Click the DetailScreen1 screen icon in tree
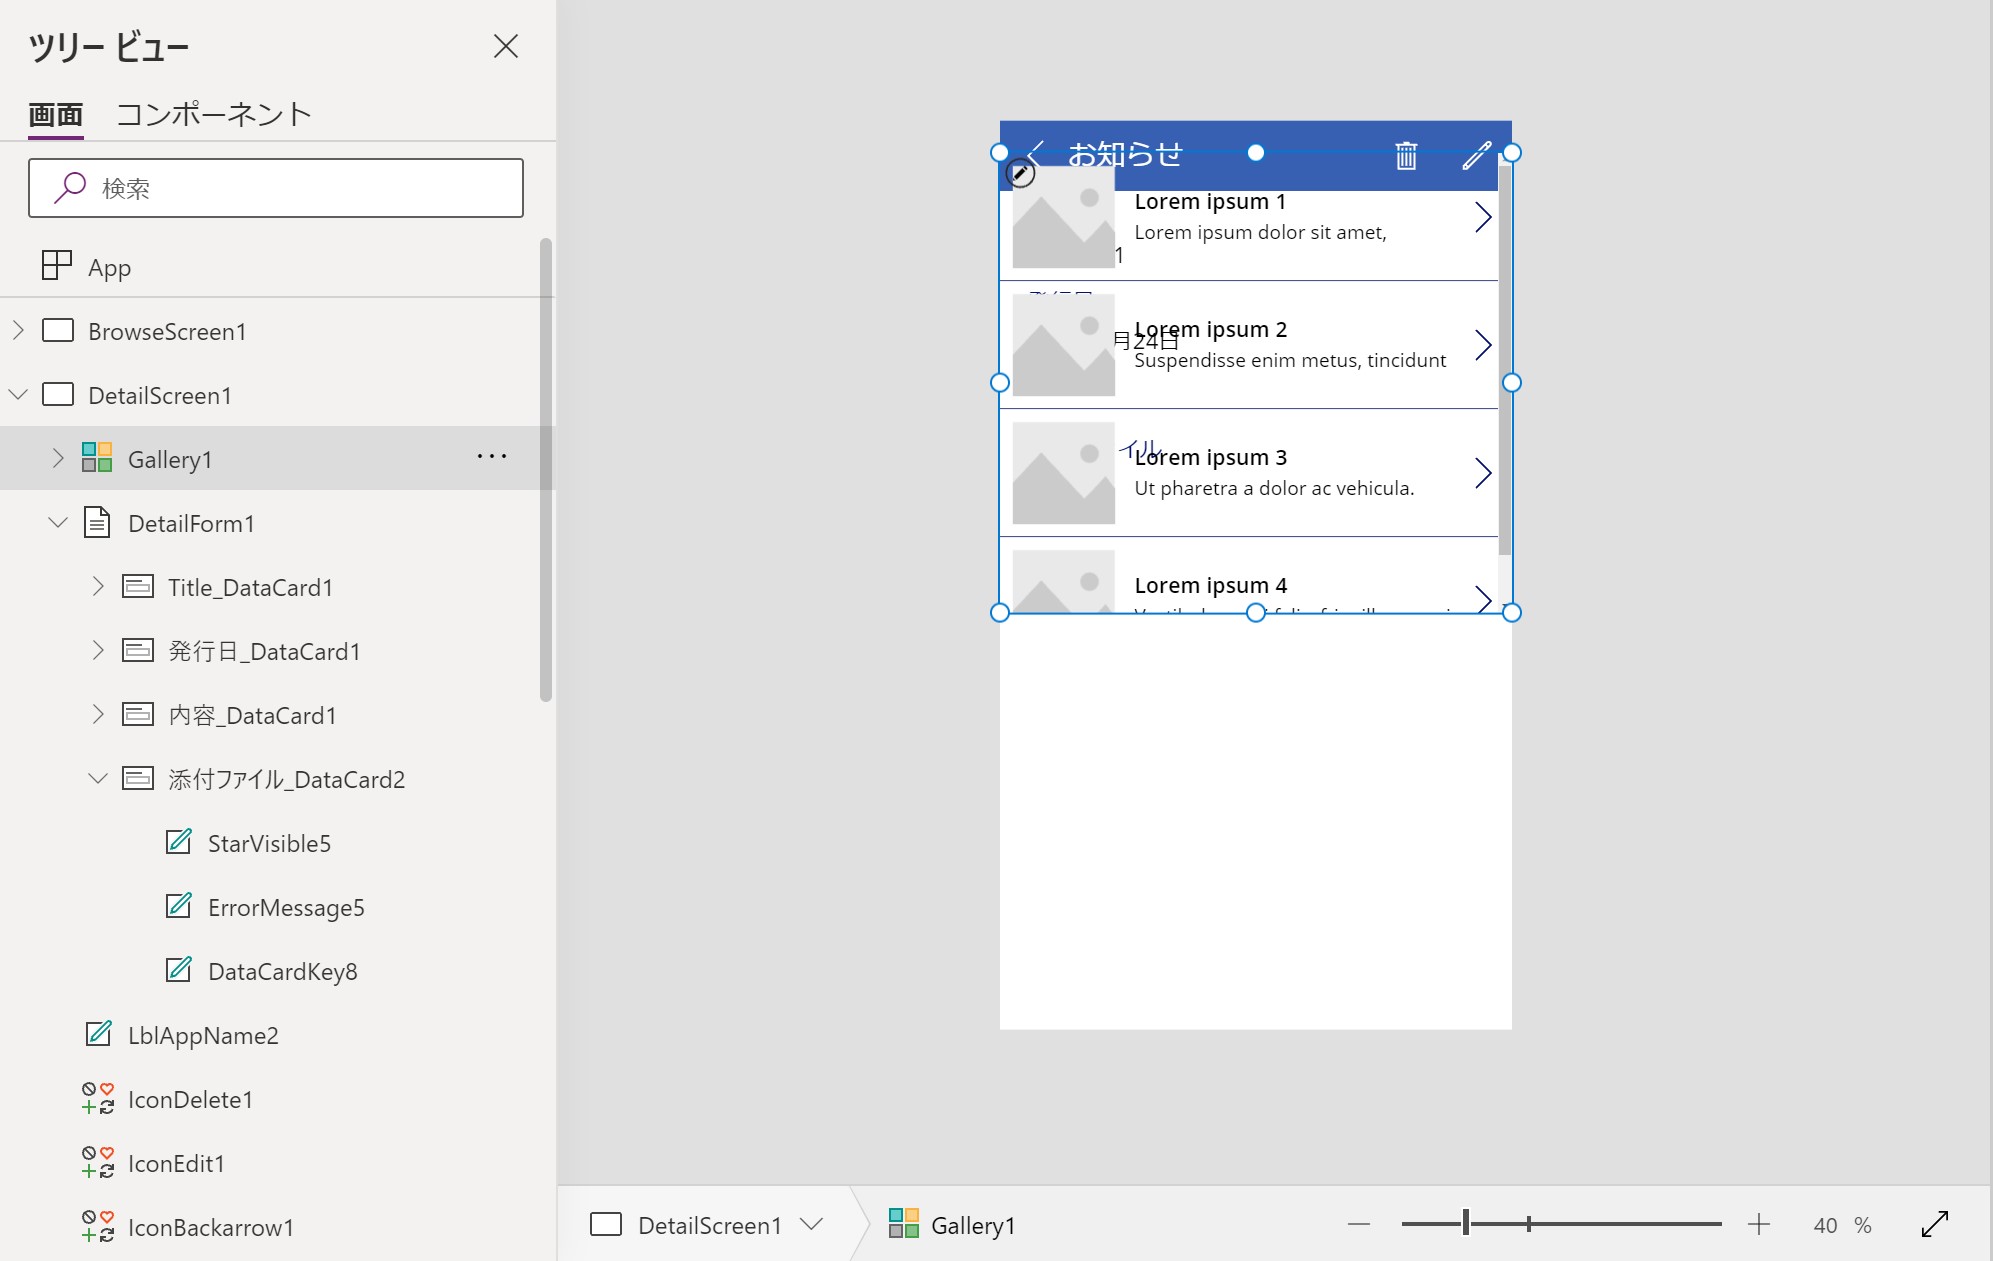 click(58, 394)
